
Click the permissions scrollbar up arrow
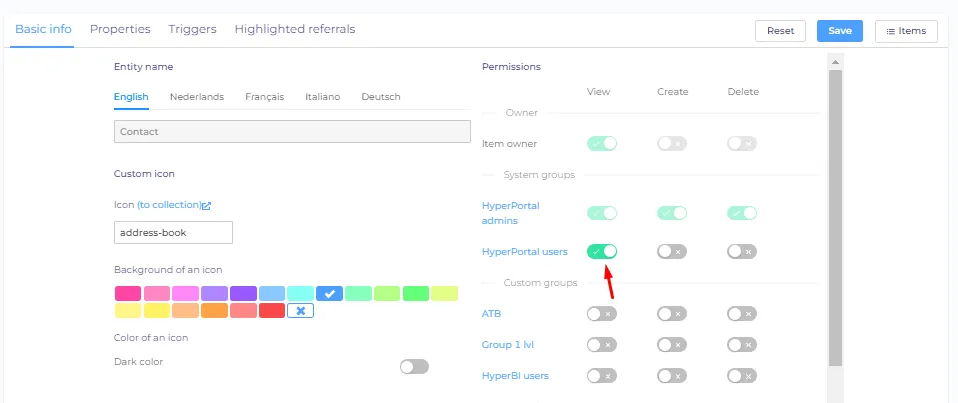pyautogui.click(x=835, y=62)
